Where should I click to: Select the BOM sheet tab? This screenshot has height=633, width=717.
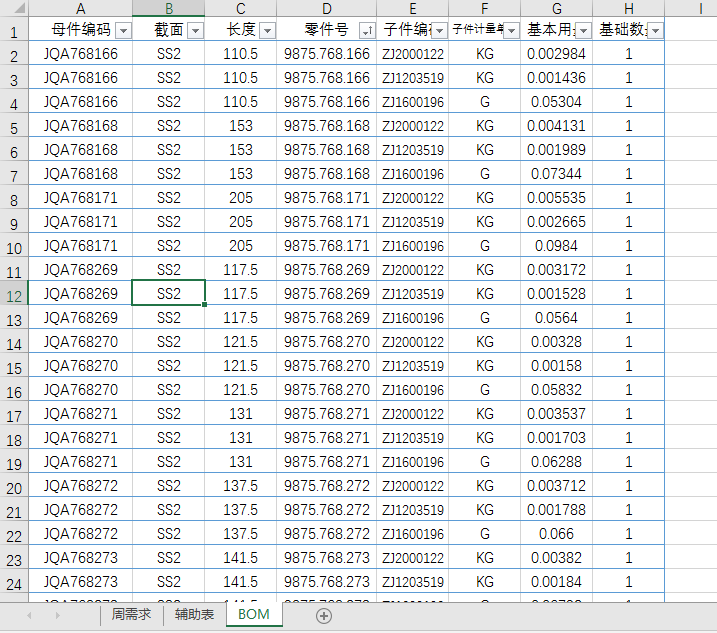coord(254,614)
